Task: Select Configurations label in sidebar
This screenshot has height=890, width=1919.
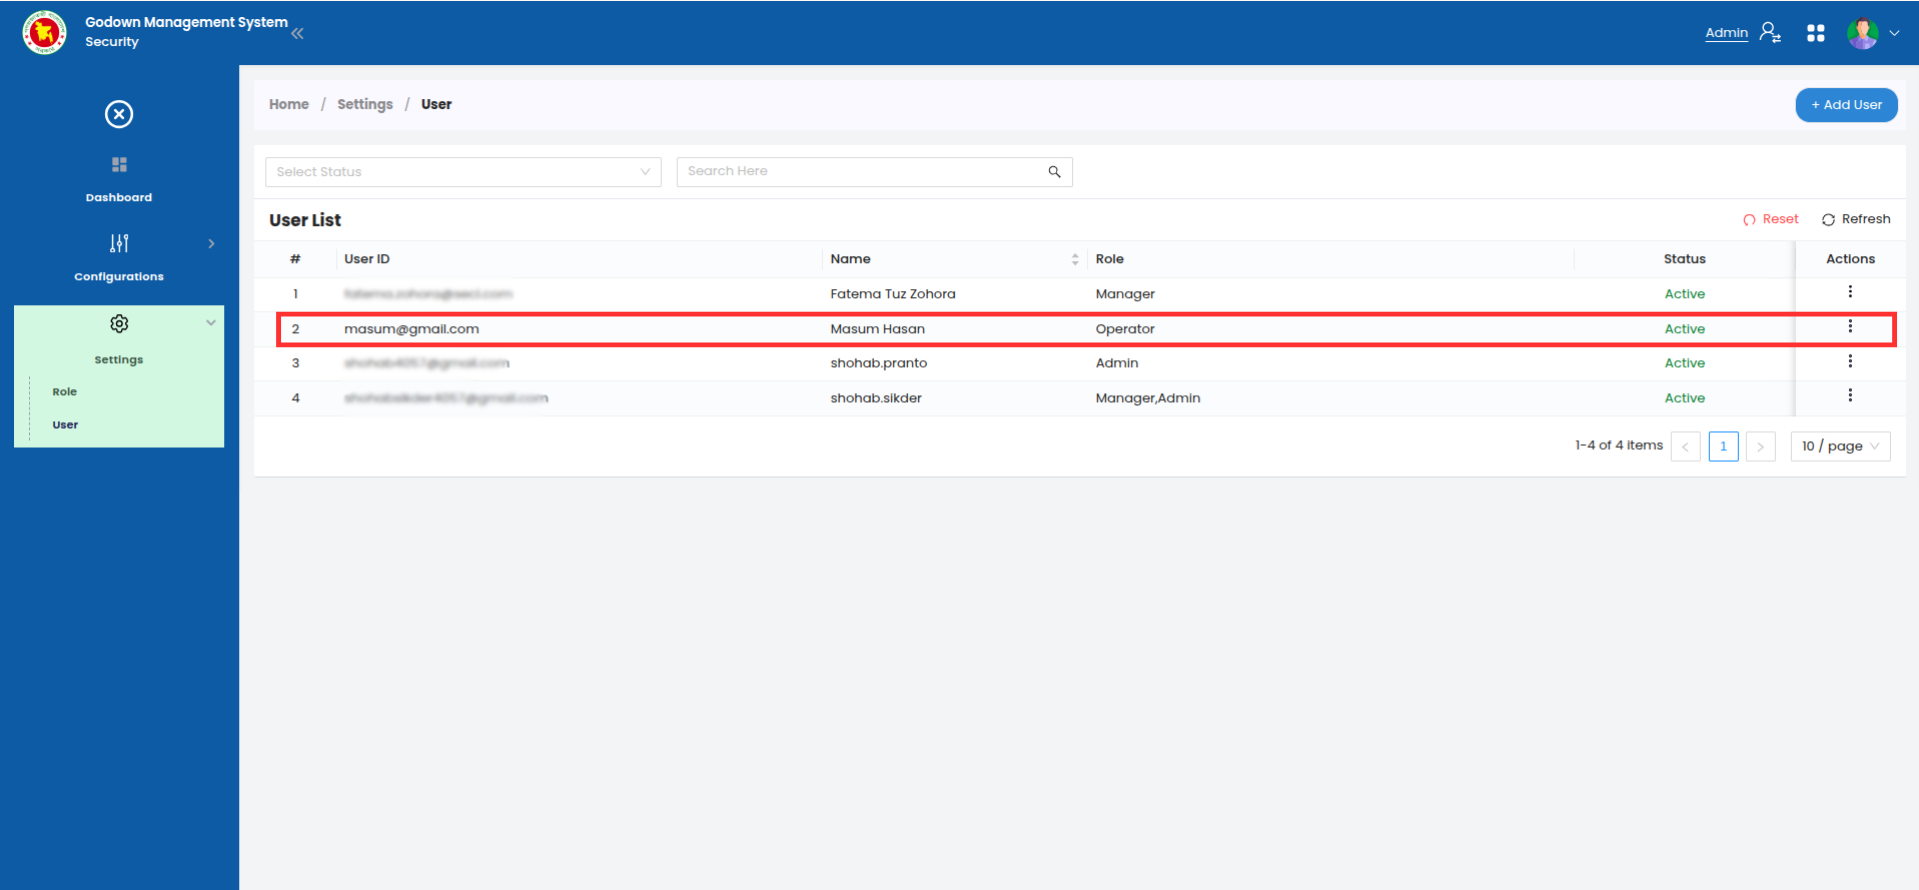Action: 119,277
